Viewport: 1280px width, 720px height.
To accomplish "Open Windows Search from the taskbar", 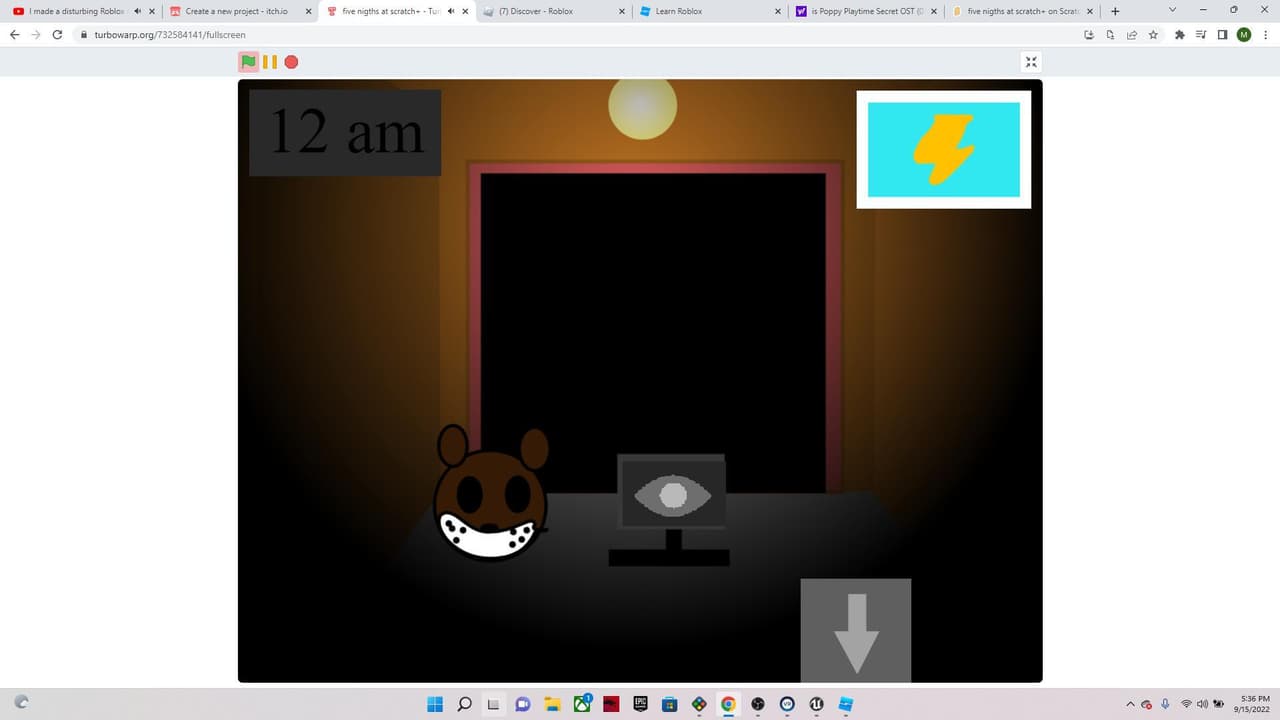I will click(x=464, y=704).
